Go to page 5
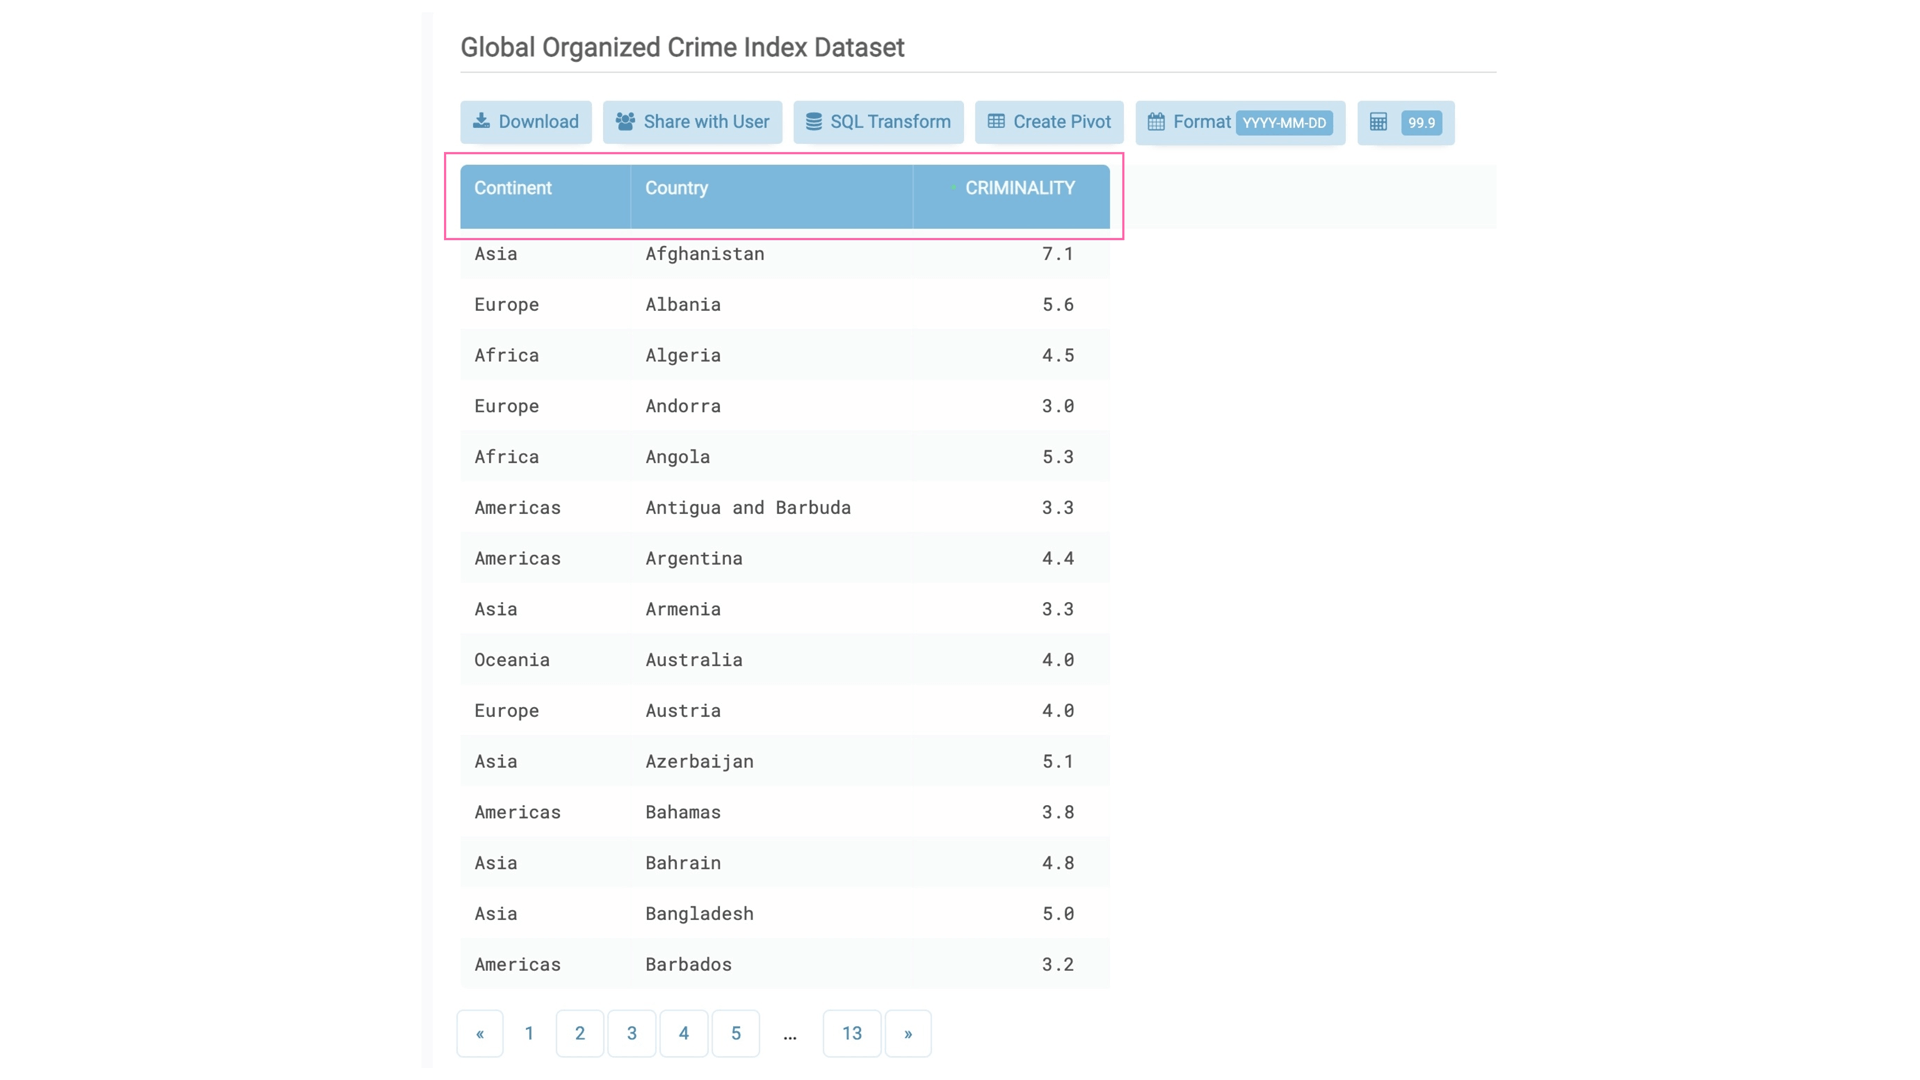This screenshot has height=1080, width=1920. point(736,1033)
